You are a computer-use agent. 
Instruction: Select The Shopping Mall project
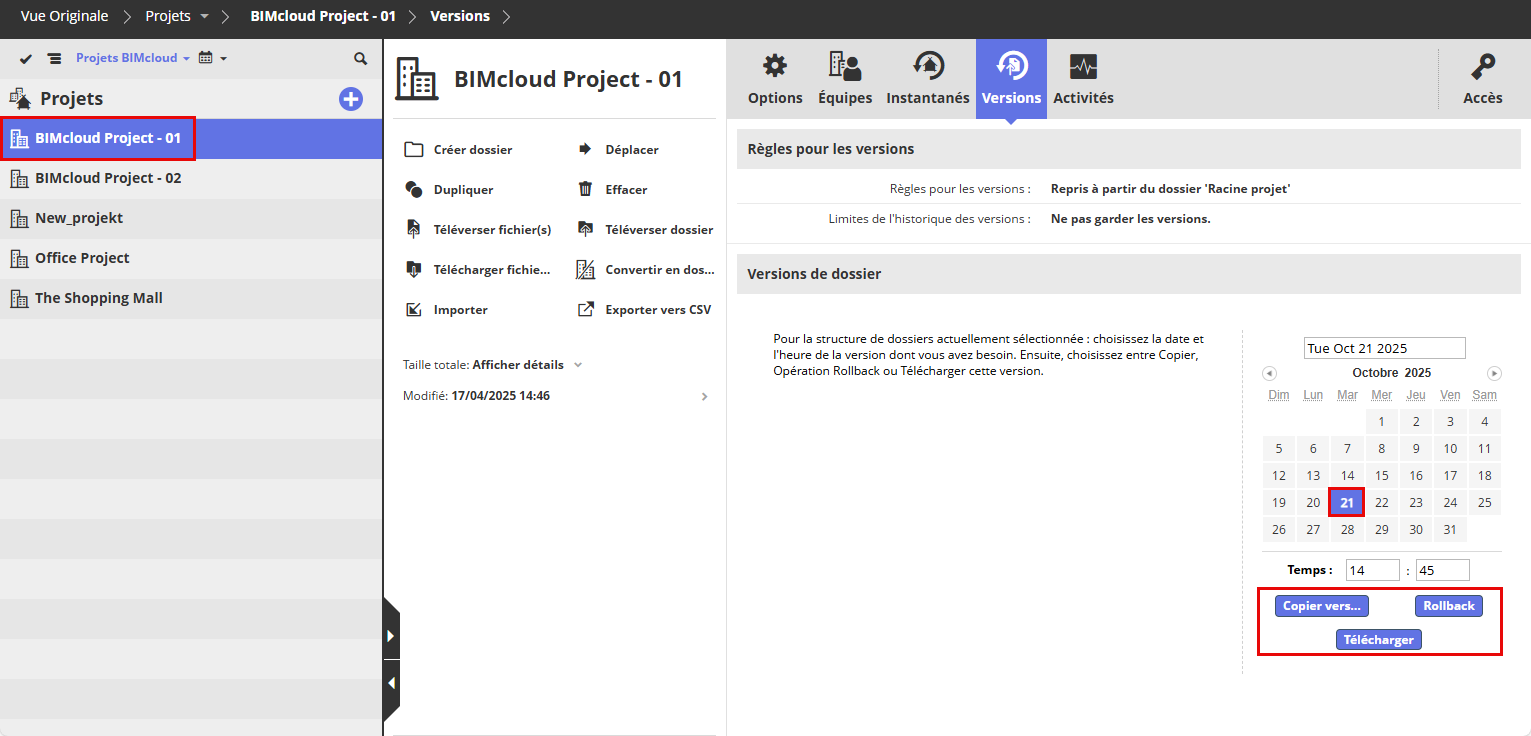[191, 299]
